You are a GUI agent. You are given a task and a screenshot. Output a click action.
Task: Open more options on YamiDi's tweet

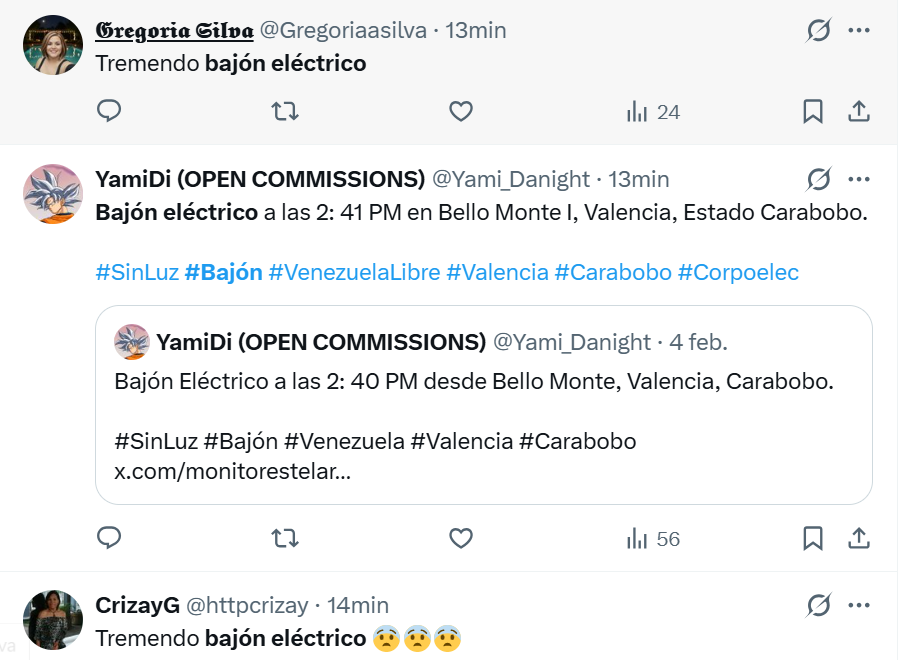coord(858,180)
